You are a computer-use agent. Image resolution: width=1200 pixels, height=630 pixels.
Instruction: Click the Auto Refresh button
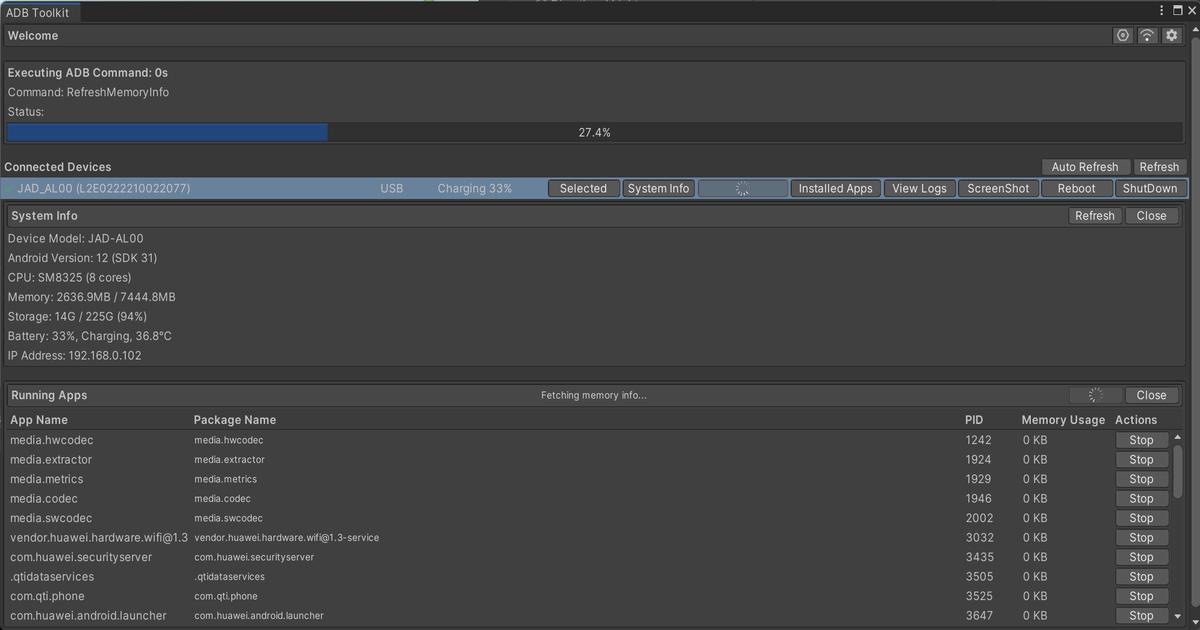click(1085, 167)
